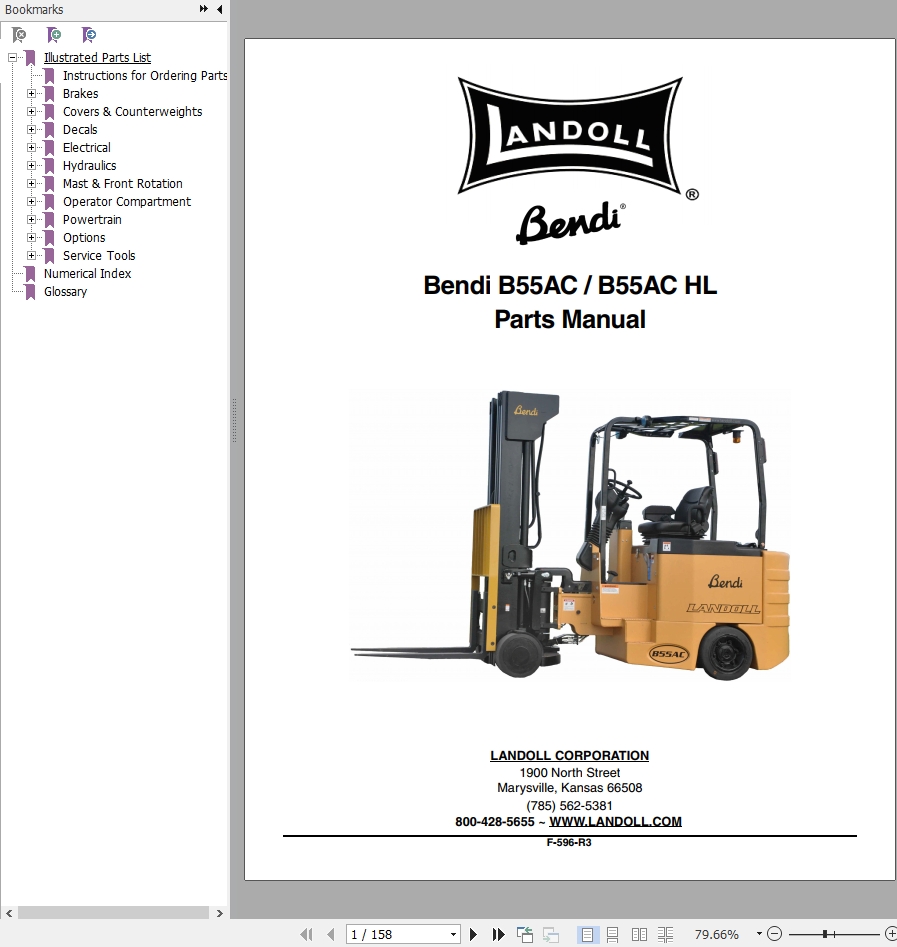Open the Numerical Index bookmark
The width and height of the screenshot is (897, 947).
pyautogui.click(x=87, y=274)
